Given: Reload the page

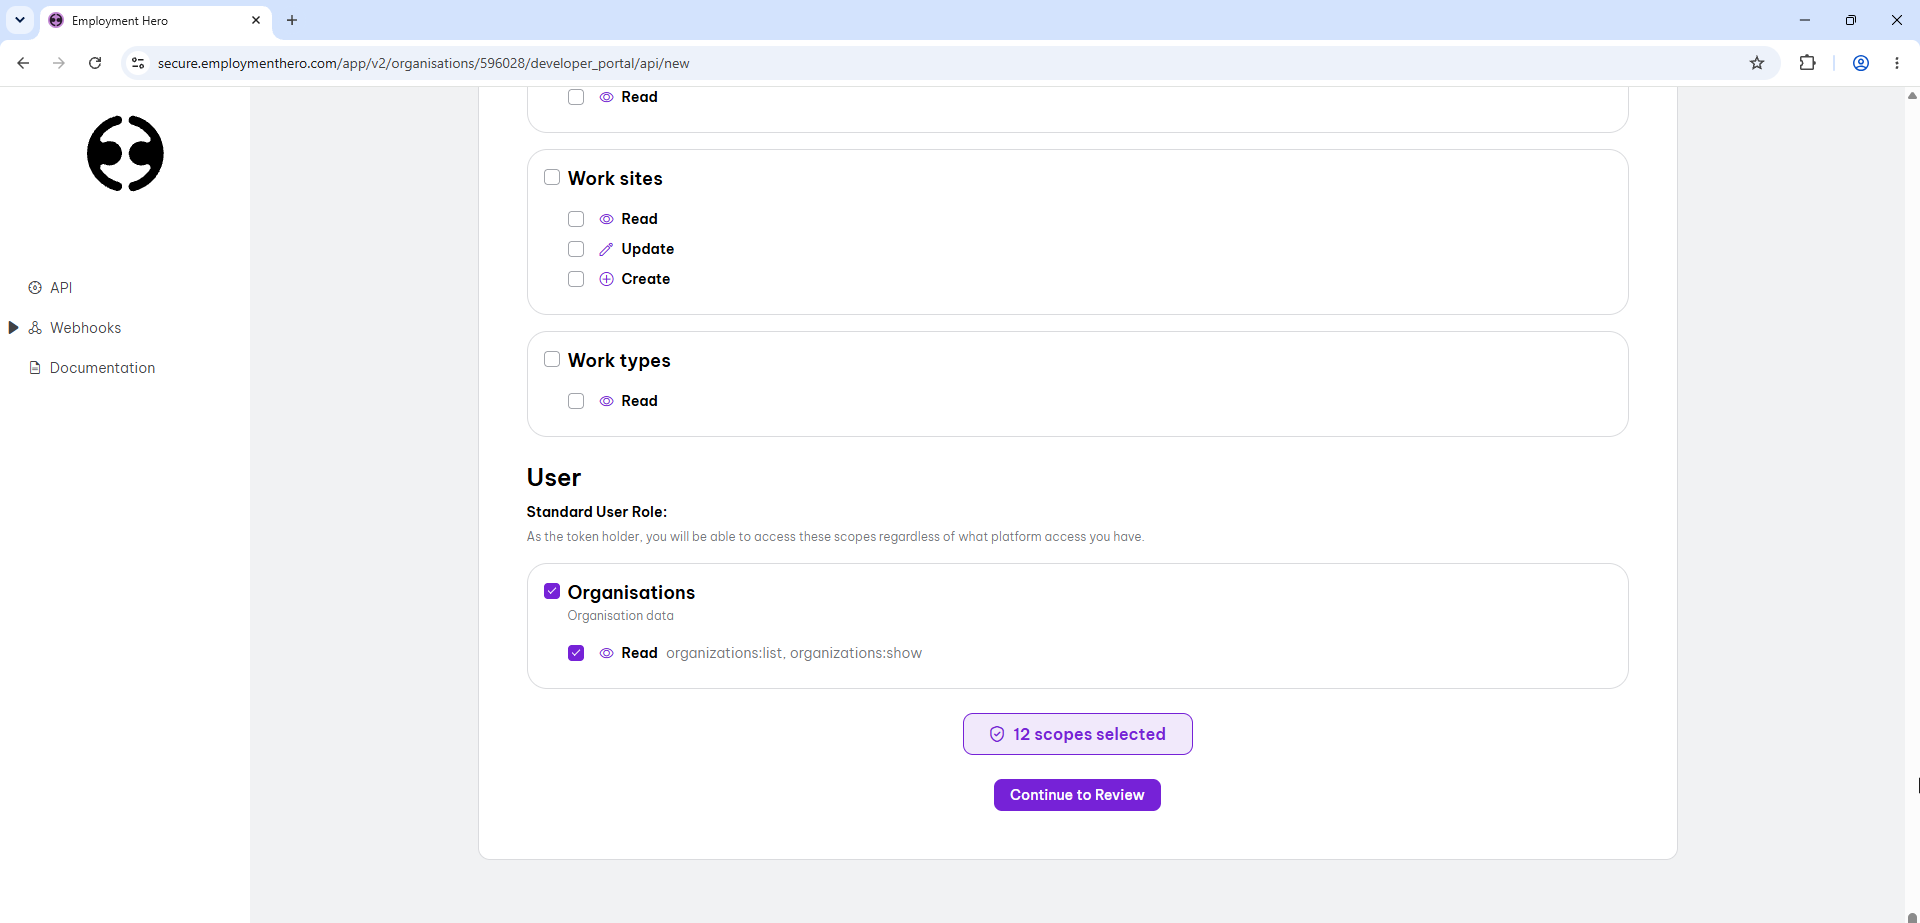Looking at the screenshot, I should pos(95,63).
